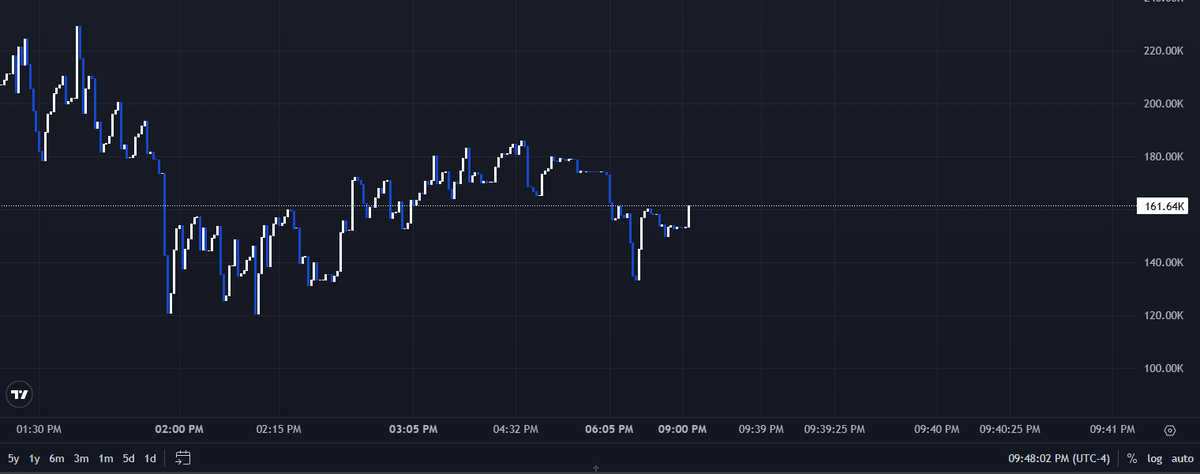The image size is (1200, 474).
Task: Open the go-to-date calendar icon
Action: click(183, 458)
